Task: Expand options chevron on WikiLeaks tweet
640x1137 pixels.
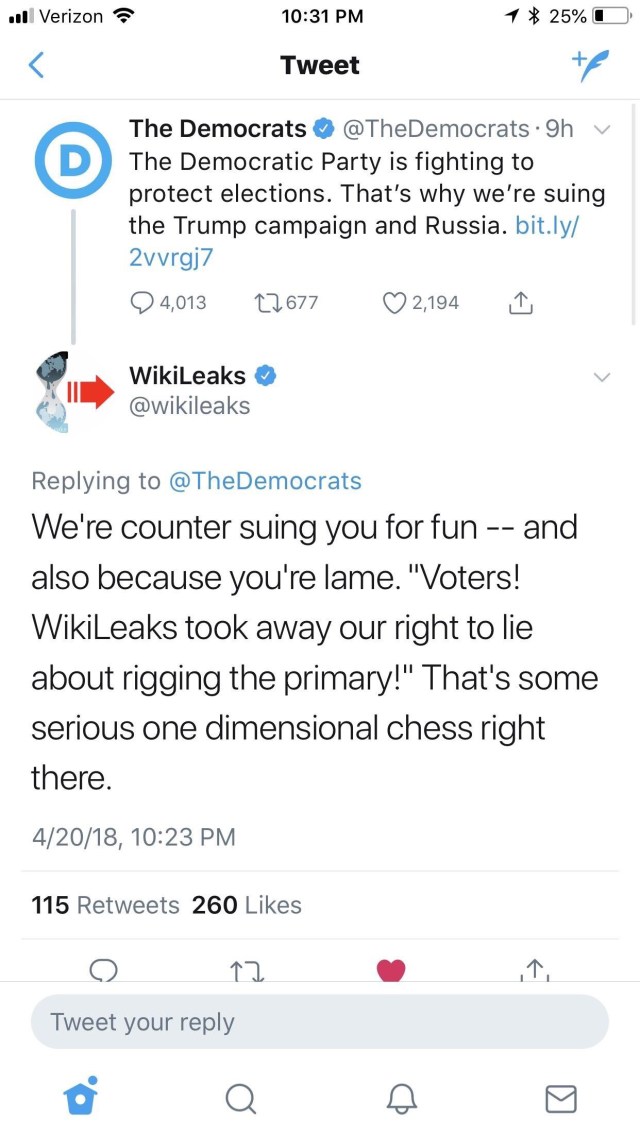Action: [602, 378]
